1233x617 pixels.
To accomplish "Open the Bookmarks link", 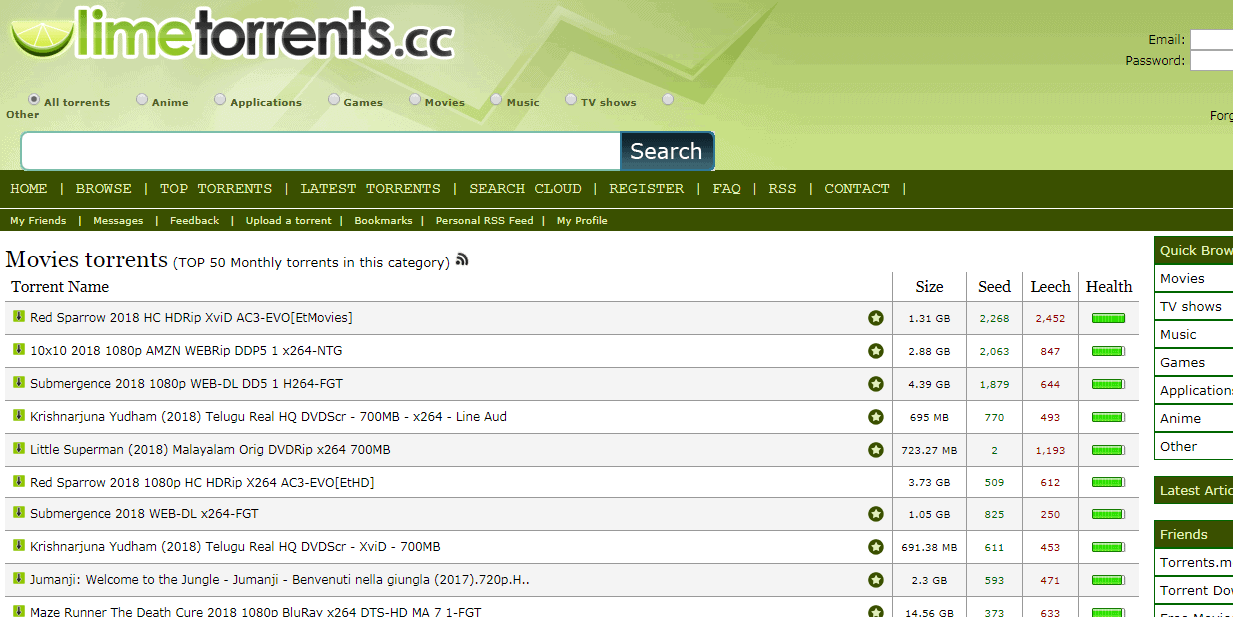I will pos(383,221).
